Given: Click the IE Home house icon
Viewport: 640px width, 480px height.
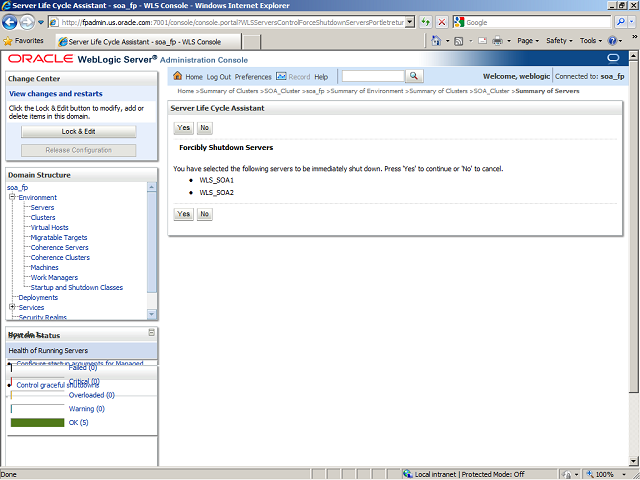Looking at the screenshot, I should click(438, 41).
